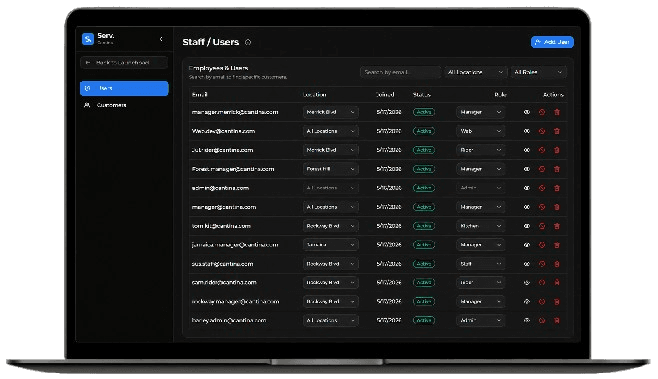Click the Joined column header
Screen dimensions: 658x379
point(385,94)
